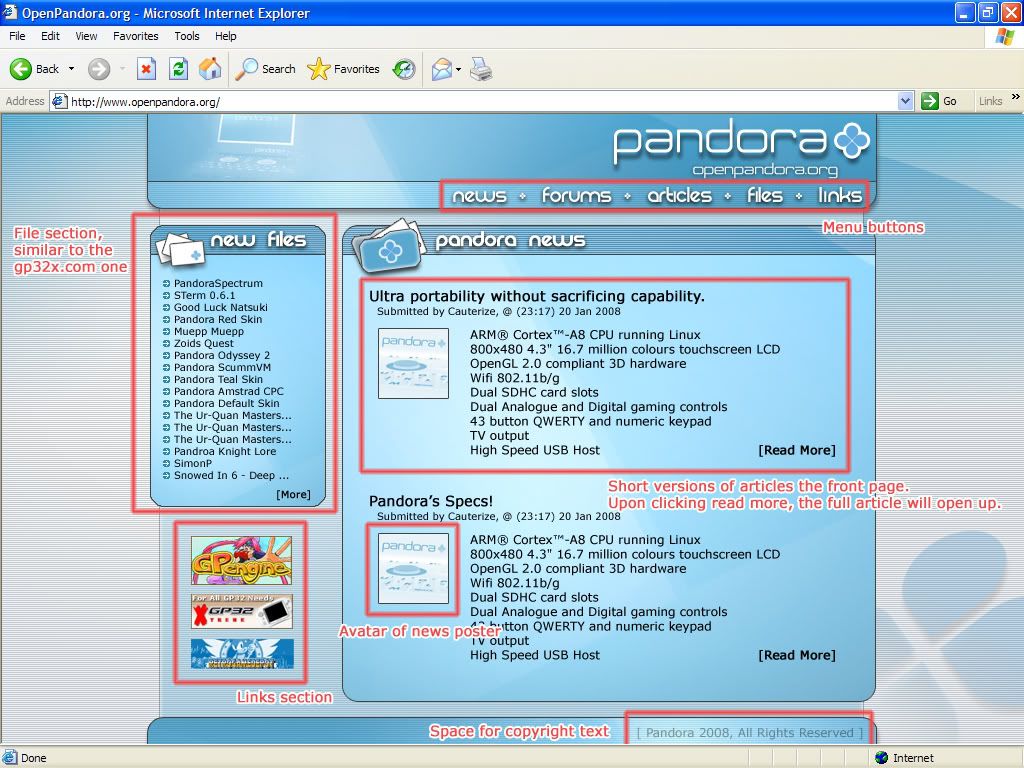Click the address URL field

click(x=482, y=101)
